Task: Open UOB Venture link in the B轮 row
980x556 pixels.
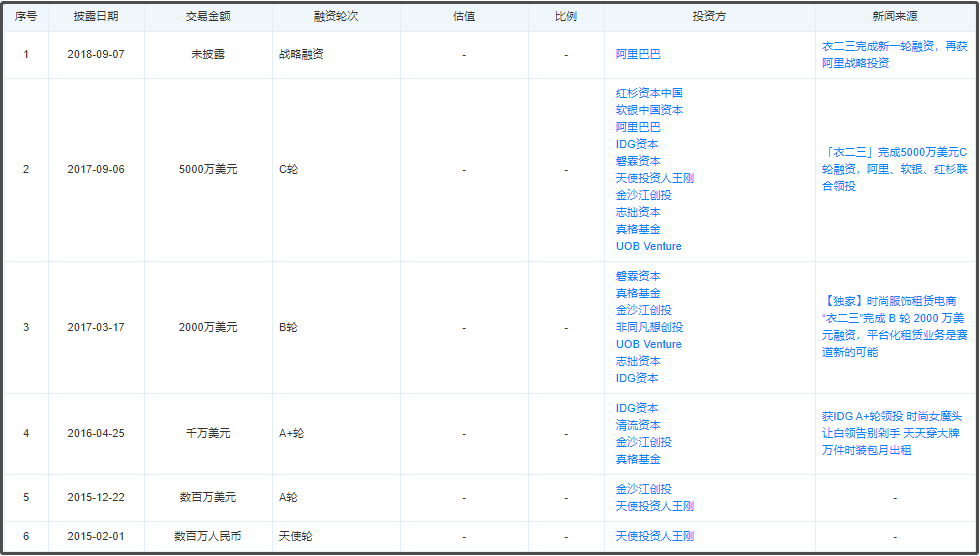Action: point(648,344)
